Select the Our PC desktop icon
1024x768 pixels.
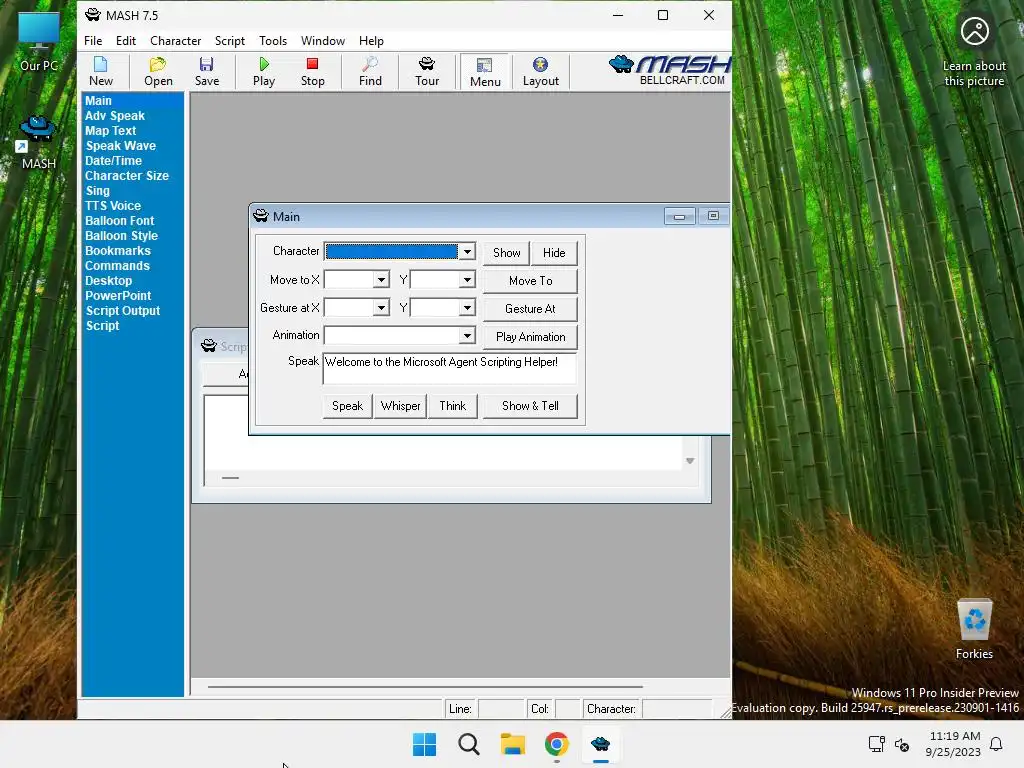(39, 42)
